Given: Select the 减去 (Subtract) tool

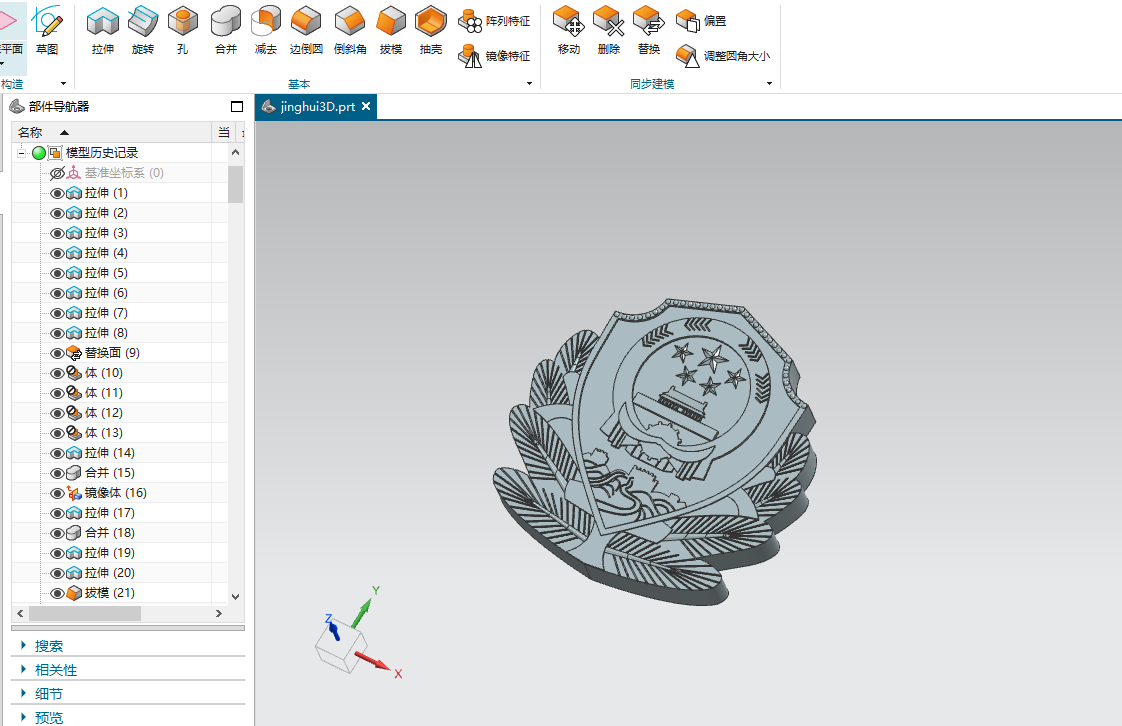Looking at the screenshot, I should (265, 31).
